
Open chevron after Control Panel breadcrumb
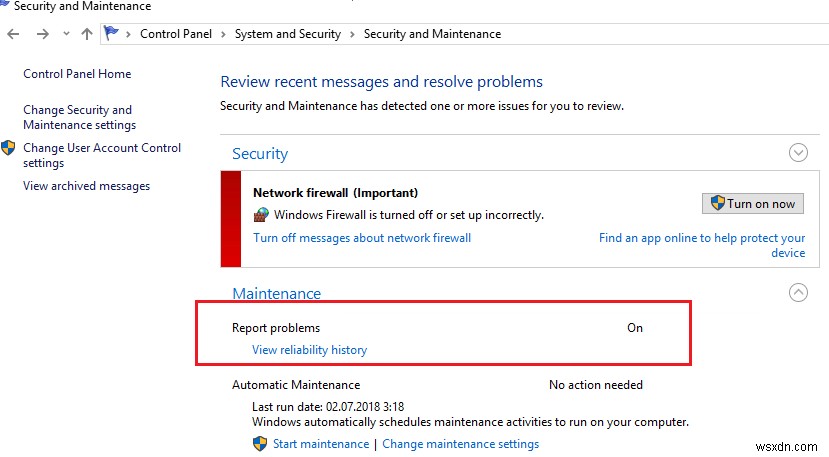coord(223,35)
